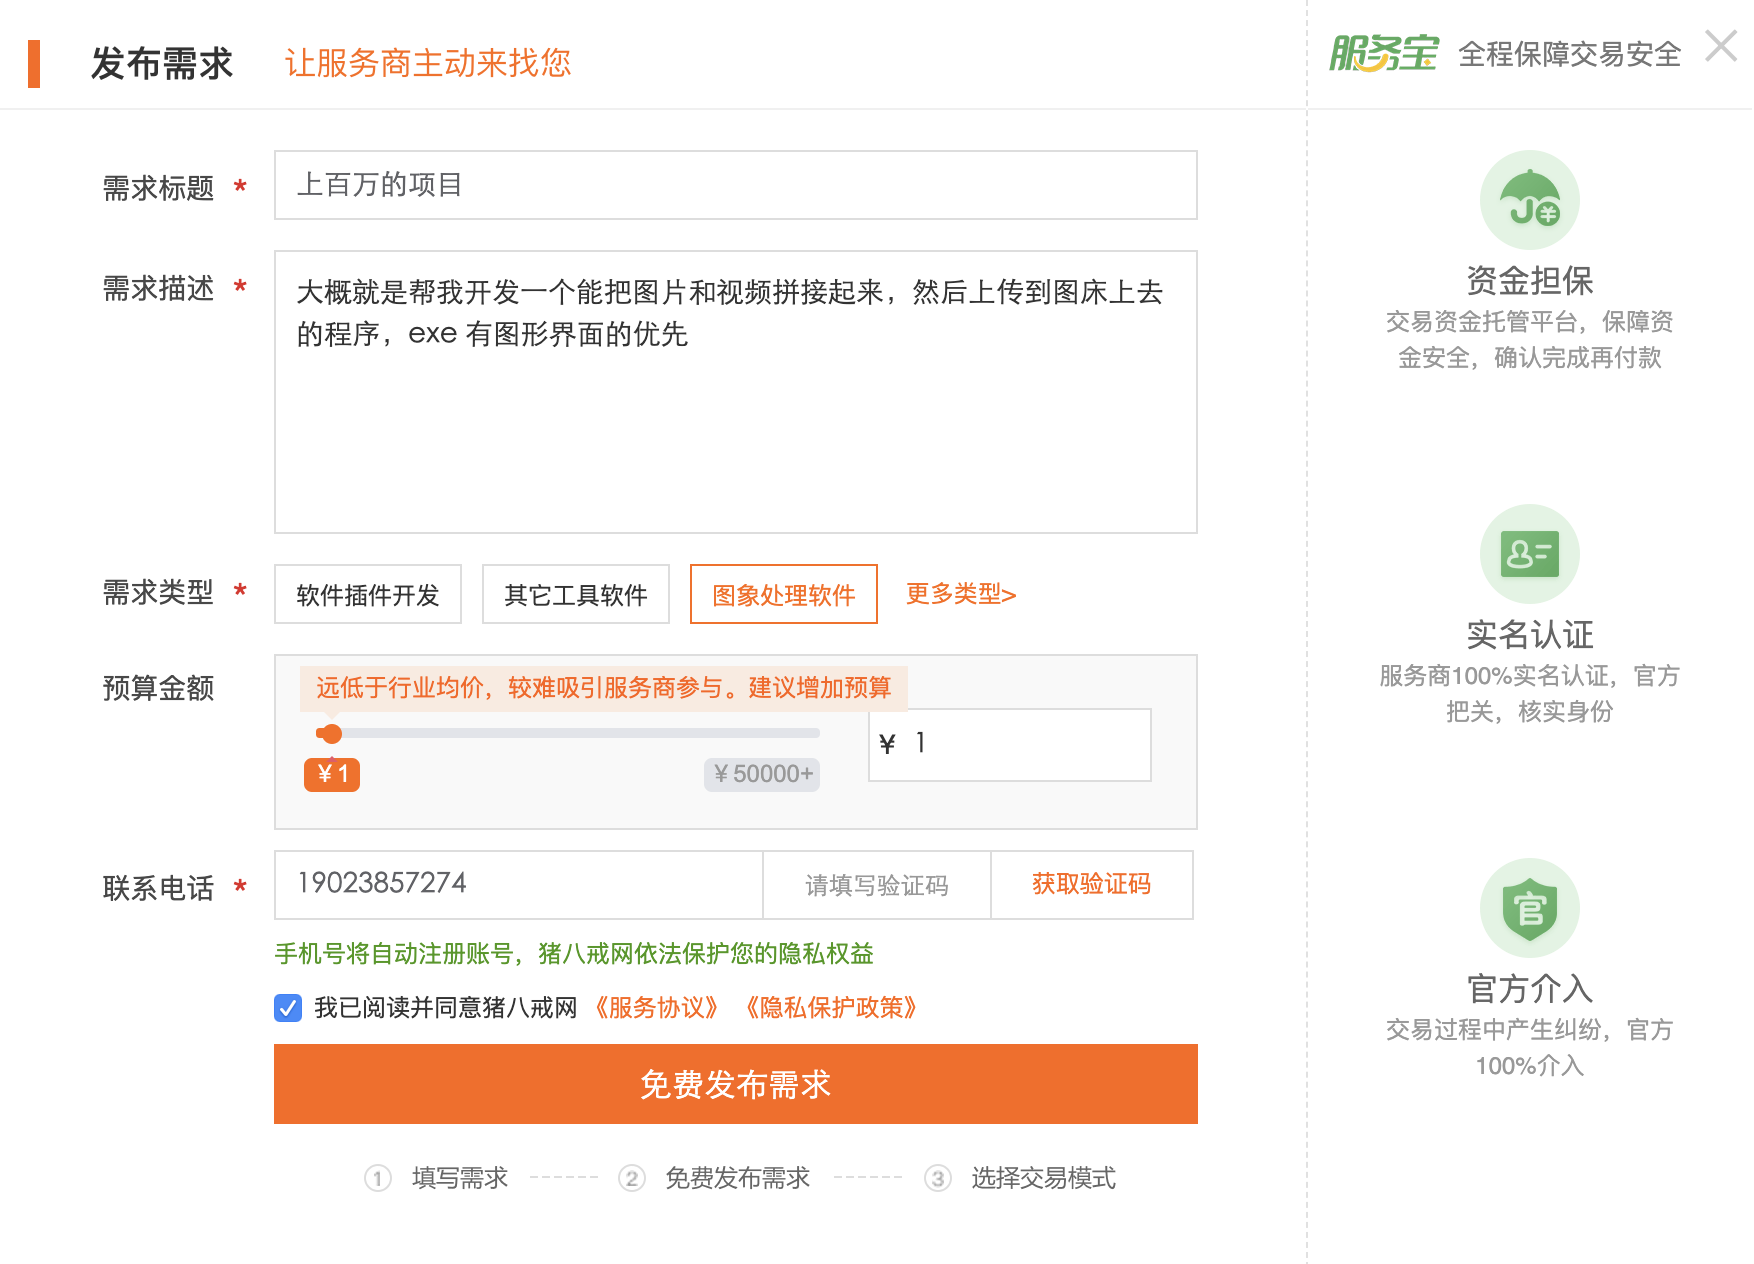Click step 3 选择交易模式
This screenshot has width=1754, height=1264.
[1020, 1178]
